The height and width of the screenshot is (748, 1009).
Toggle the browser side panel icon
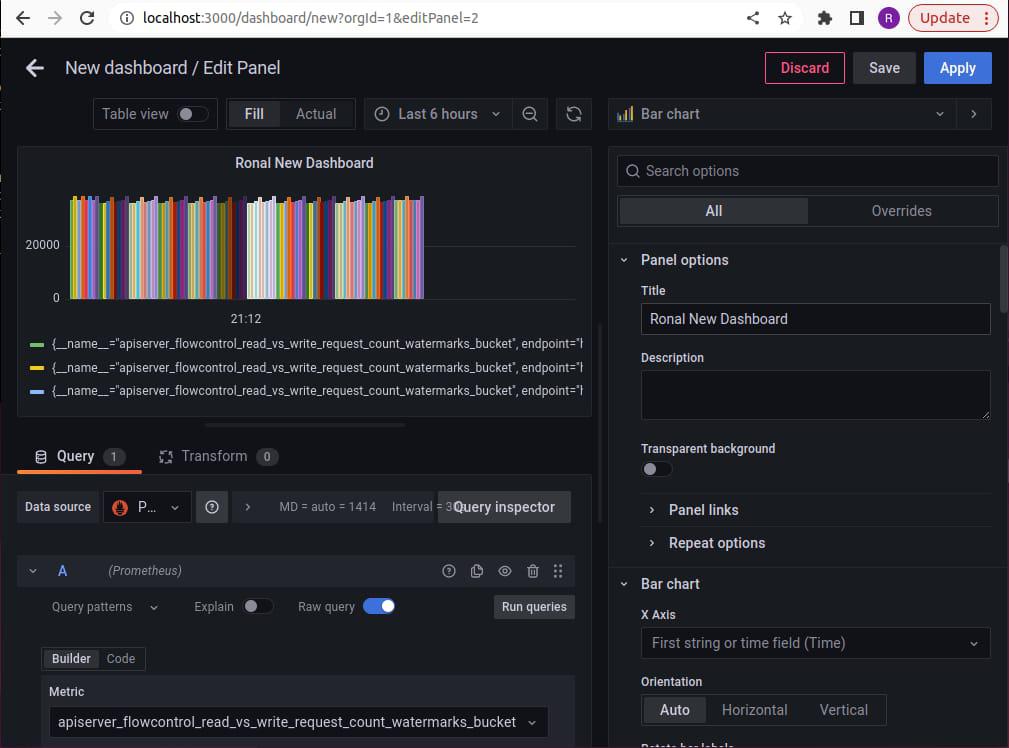[x=856, y=18]
